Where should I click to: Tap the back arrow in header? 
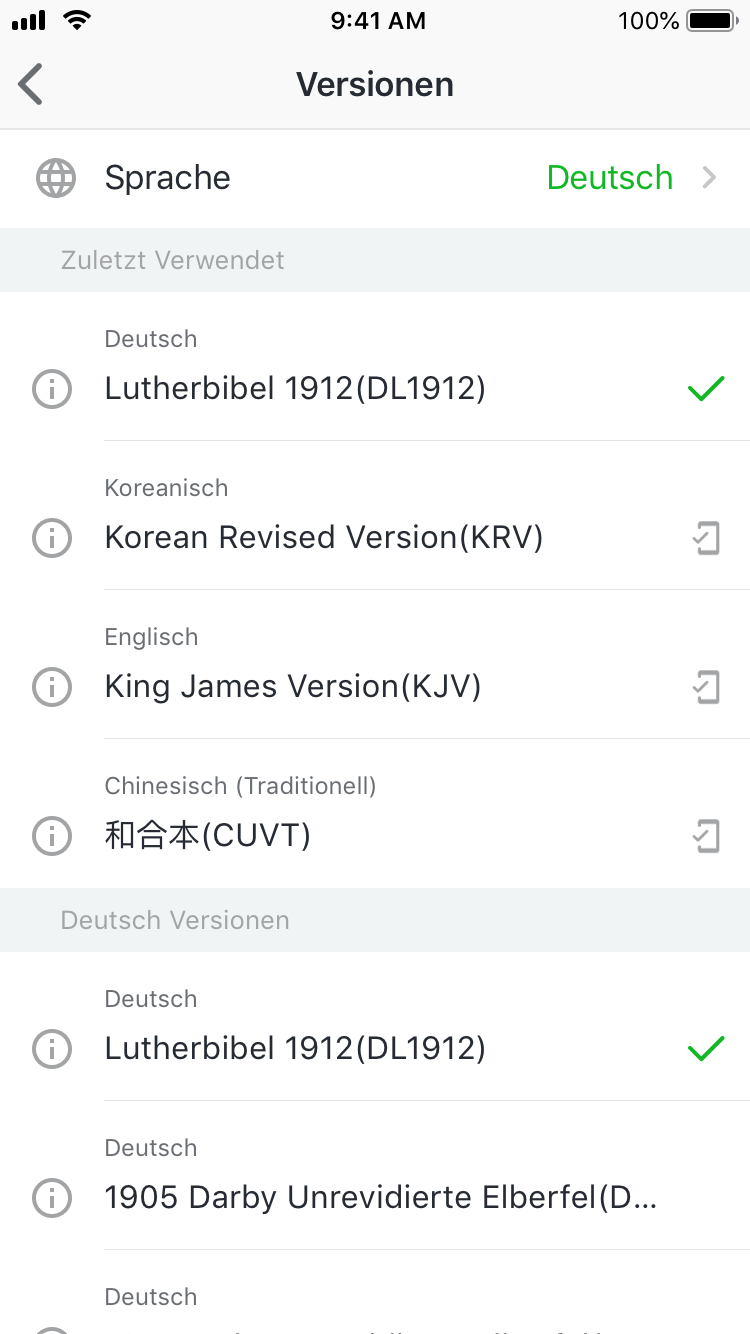tap(31, 84)
